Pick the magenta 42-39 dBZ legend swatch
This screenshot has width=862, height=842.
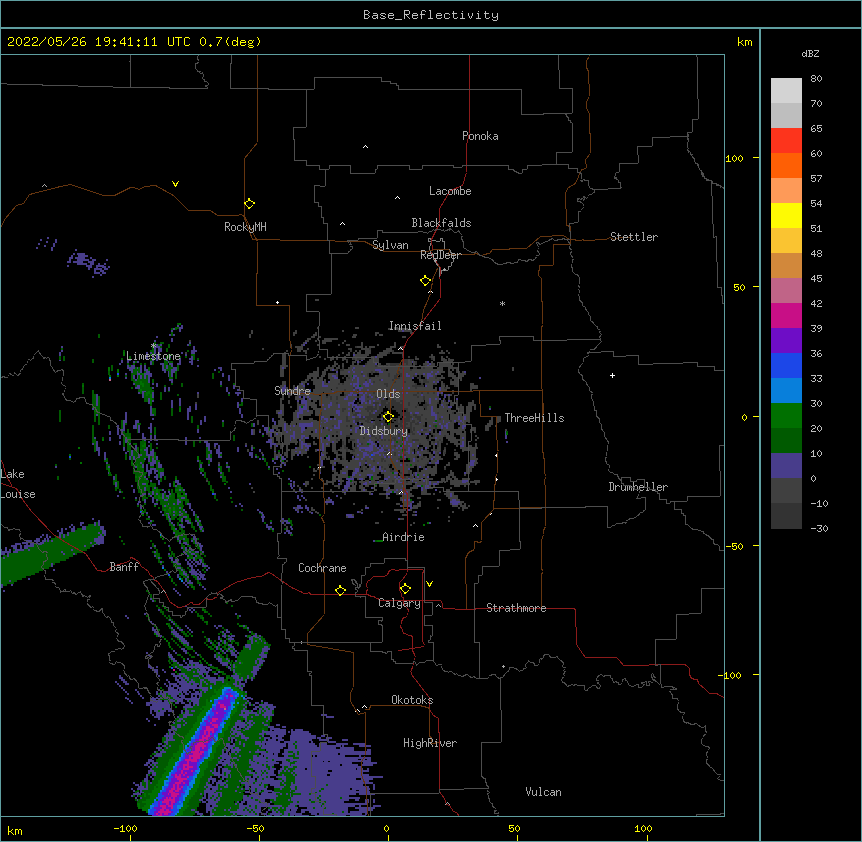(786, 316)
